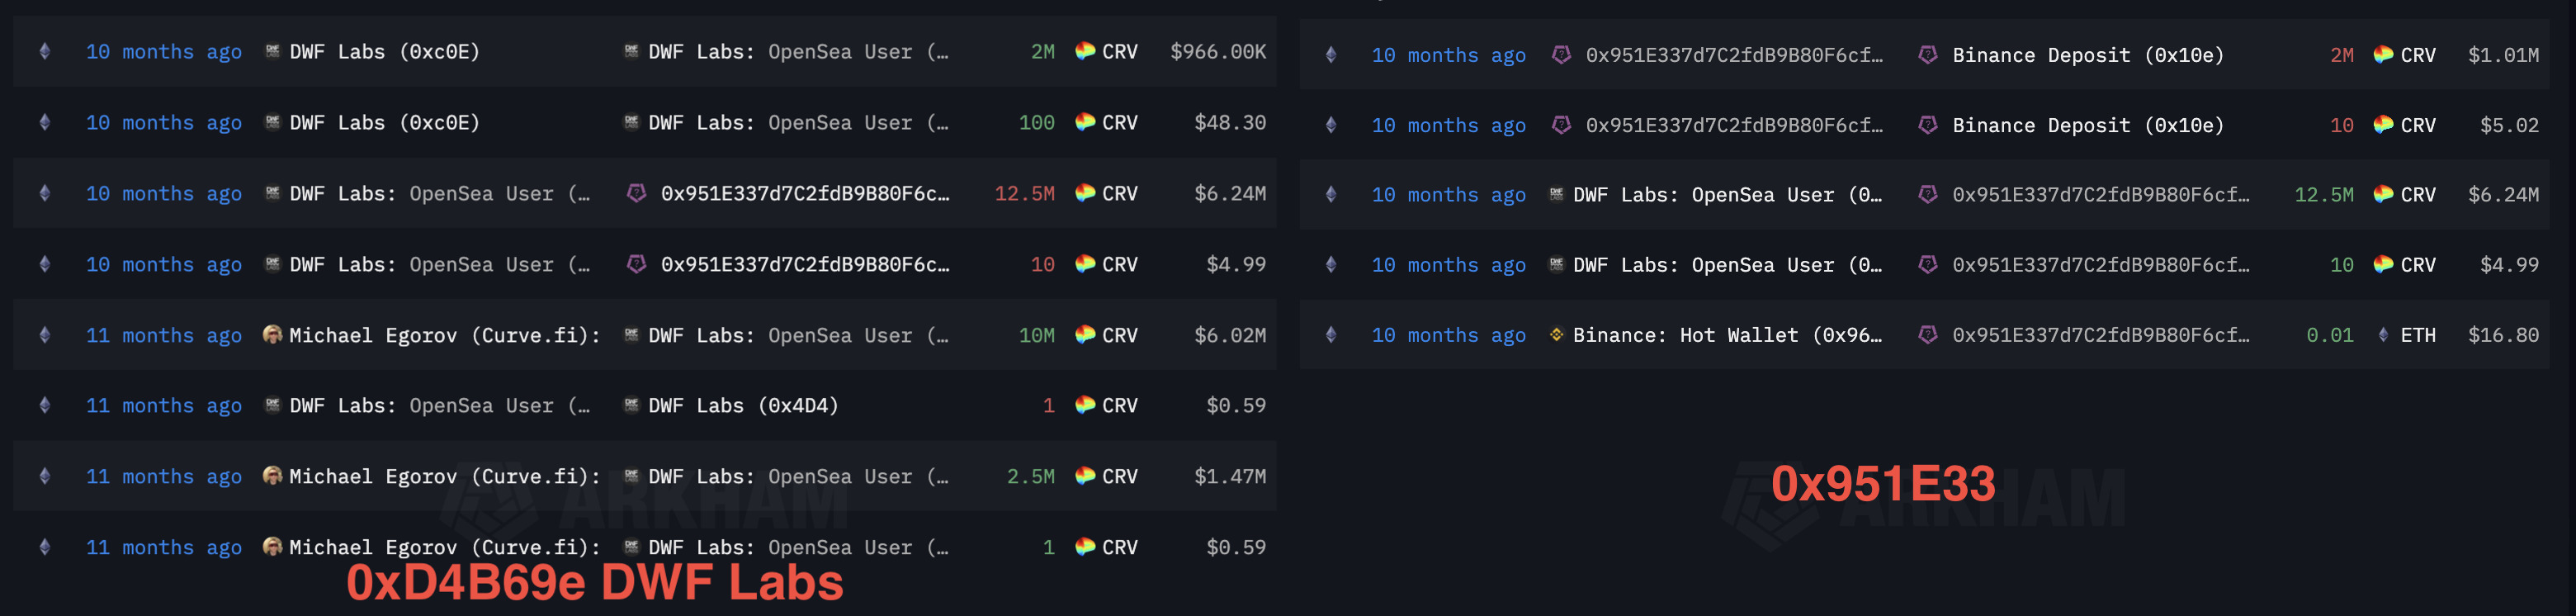The height and width of the screenshot is (616, 2576).
Task: Click the Ethereum icon beside the $966.00K transfer
Action: [x=45, y=51]
